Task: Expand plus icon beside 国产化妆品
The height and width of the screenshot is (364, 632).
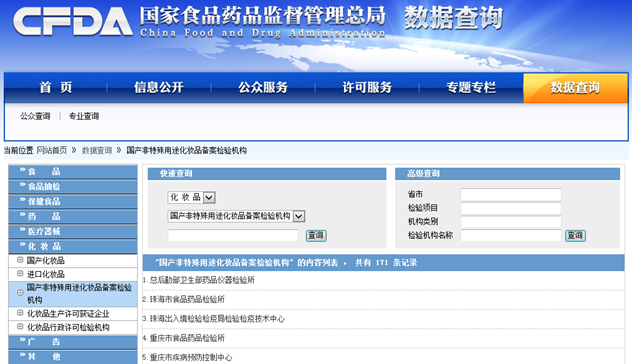Action: pos(20,260)
